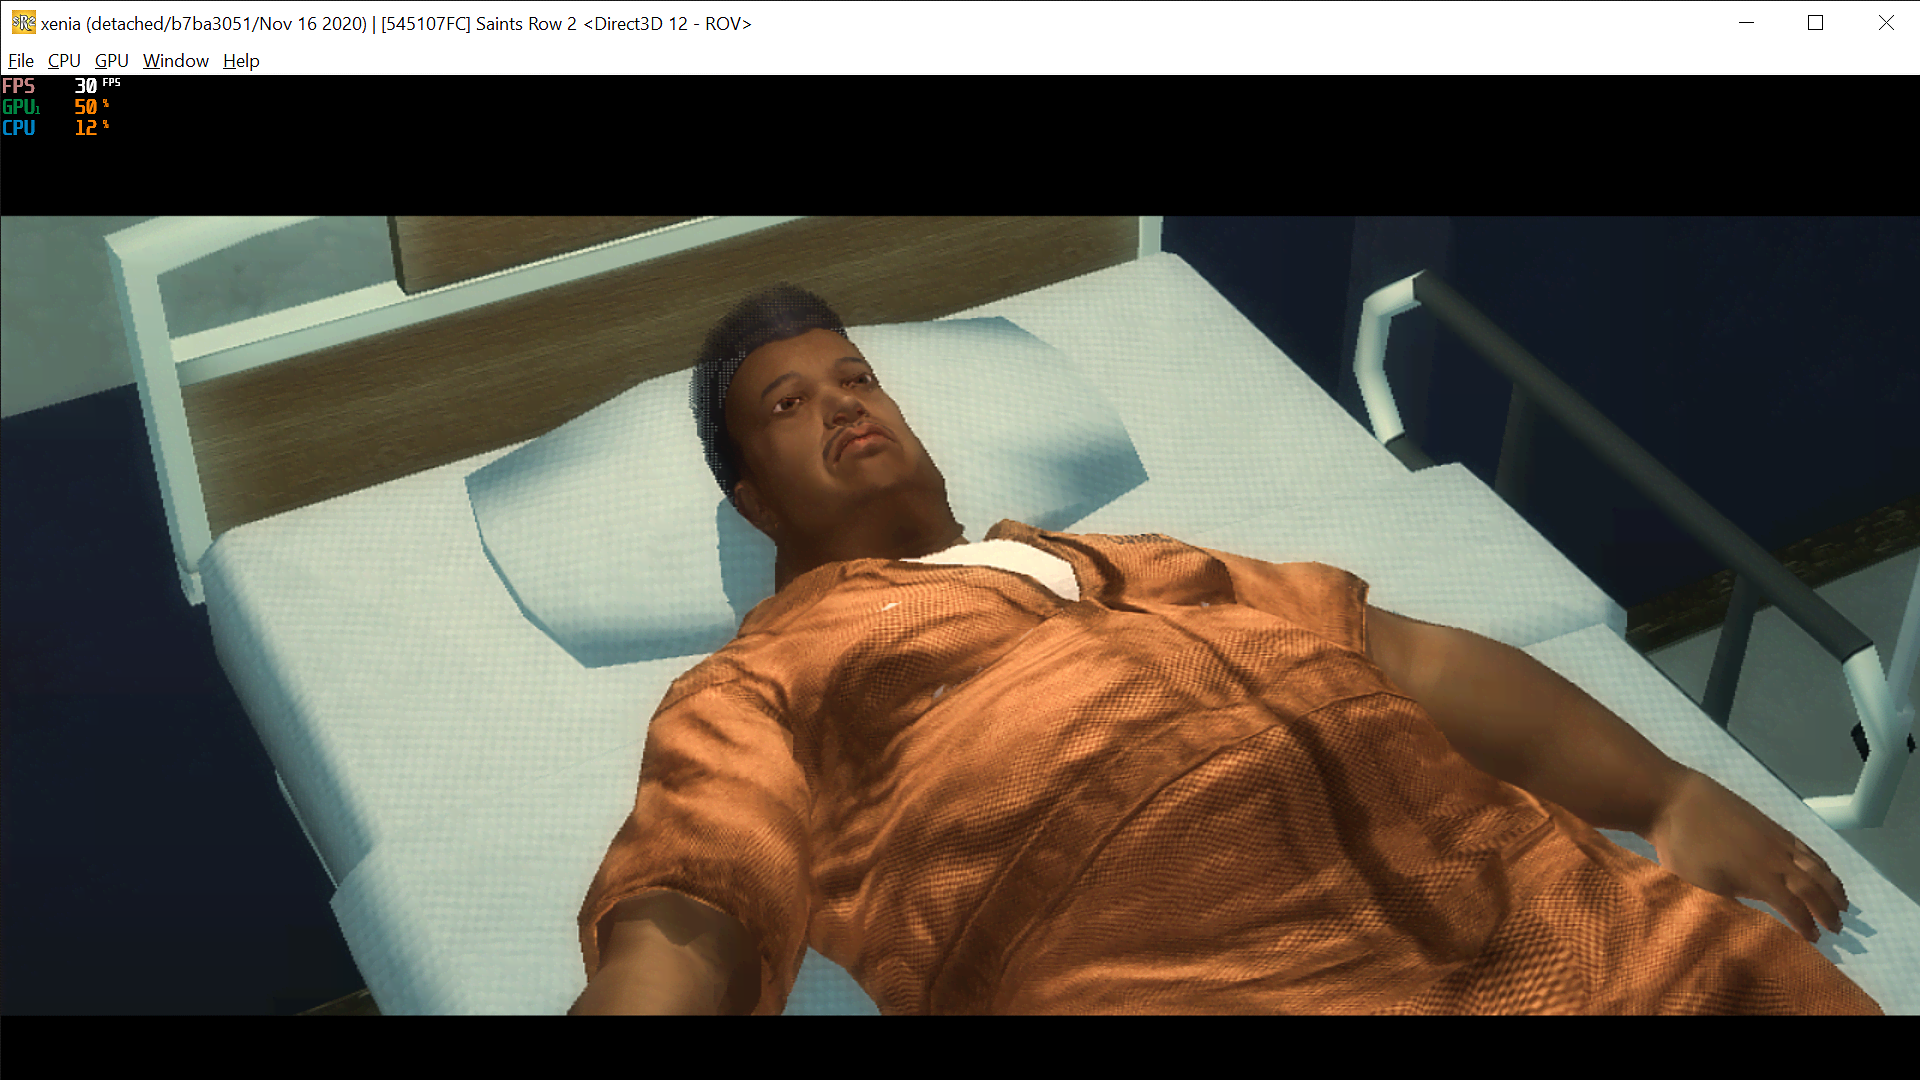Screen dimensions: 1920x1080
Task: Open the GPU menu
Action: tap(112, 61)
